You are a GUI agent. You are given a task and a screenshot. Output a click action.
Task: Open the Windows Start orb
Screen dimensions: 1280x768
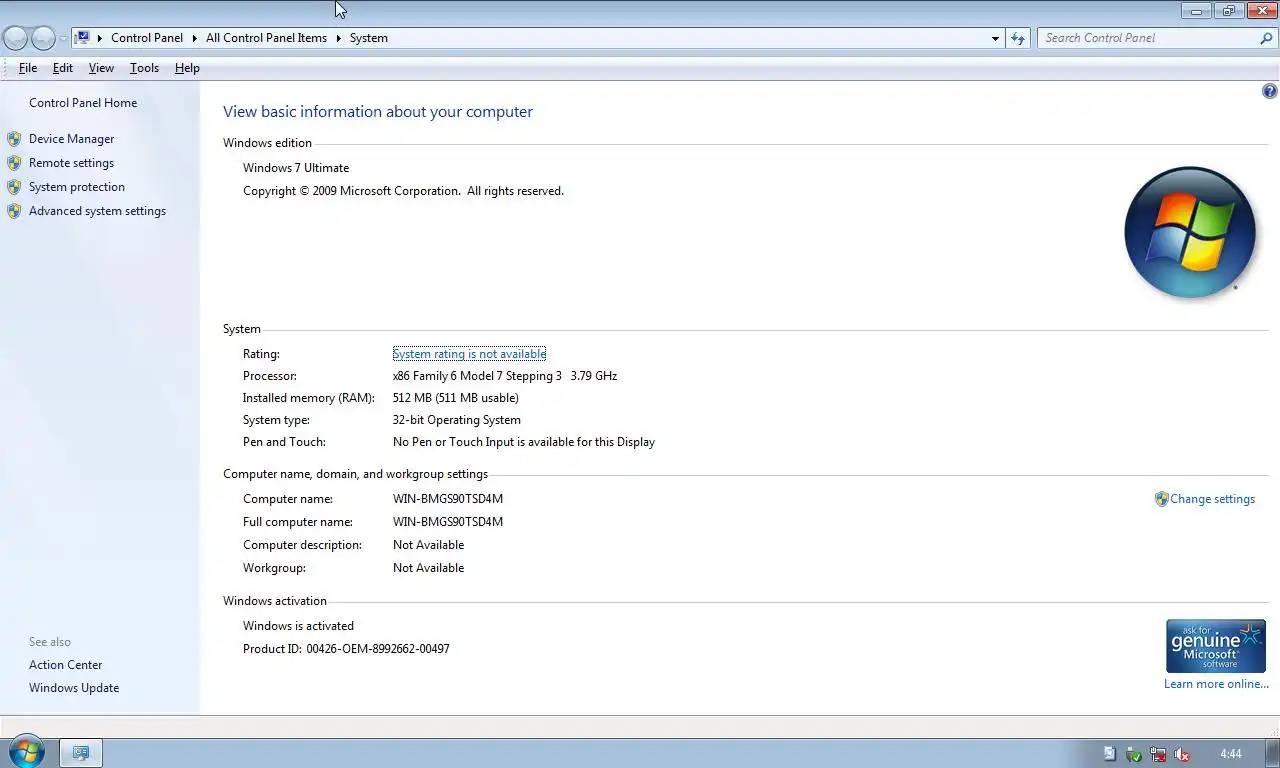pos(26,752)
